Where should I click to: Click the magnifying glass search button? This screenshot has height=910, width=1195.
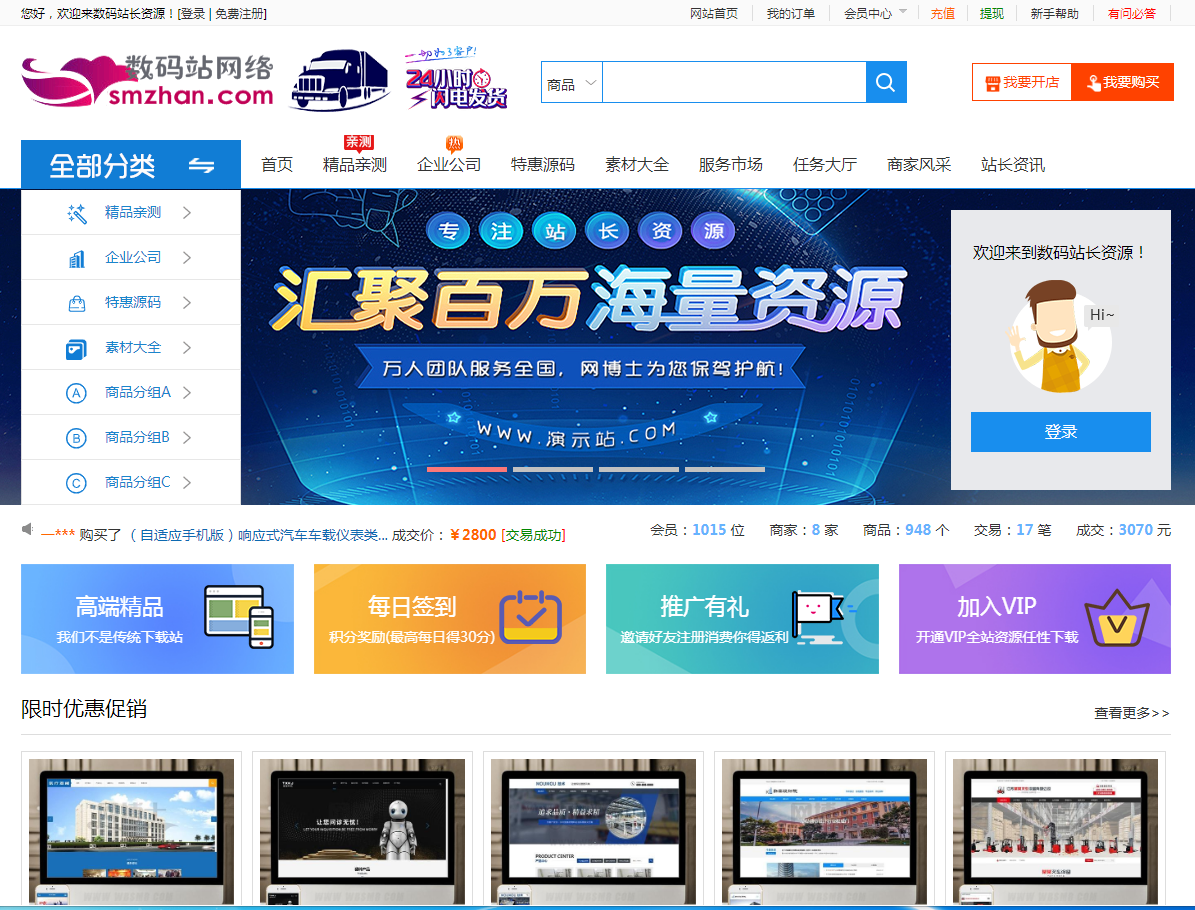point(885,82)
